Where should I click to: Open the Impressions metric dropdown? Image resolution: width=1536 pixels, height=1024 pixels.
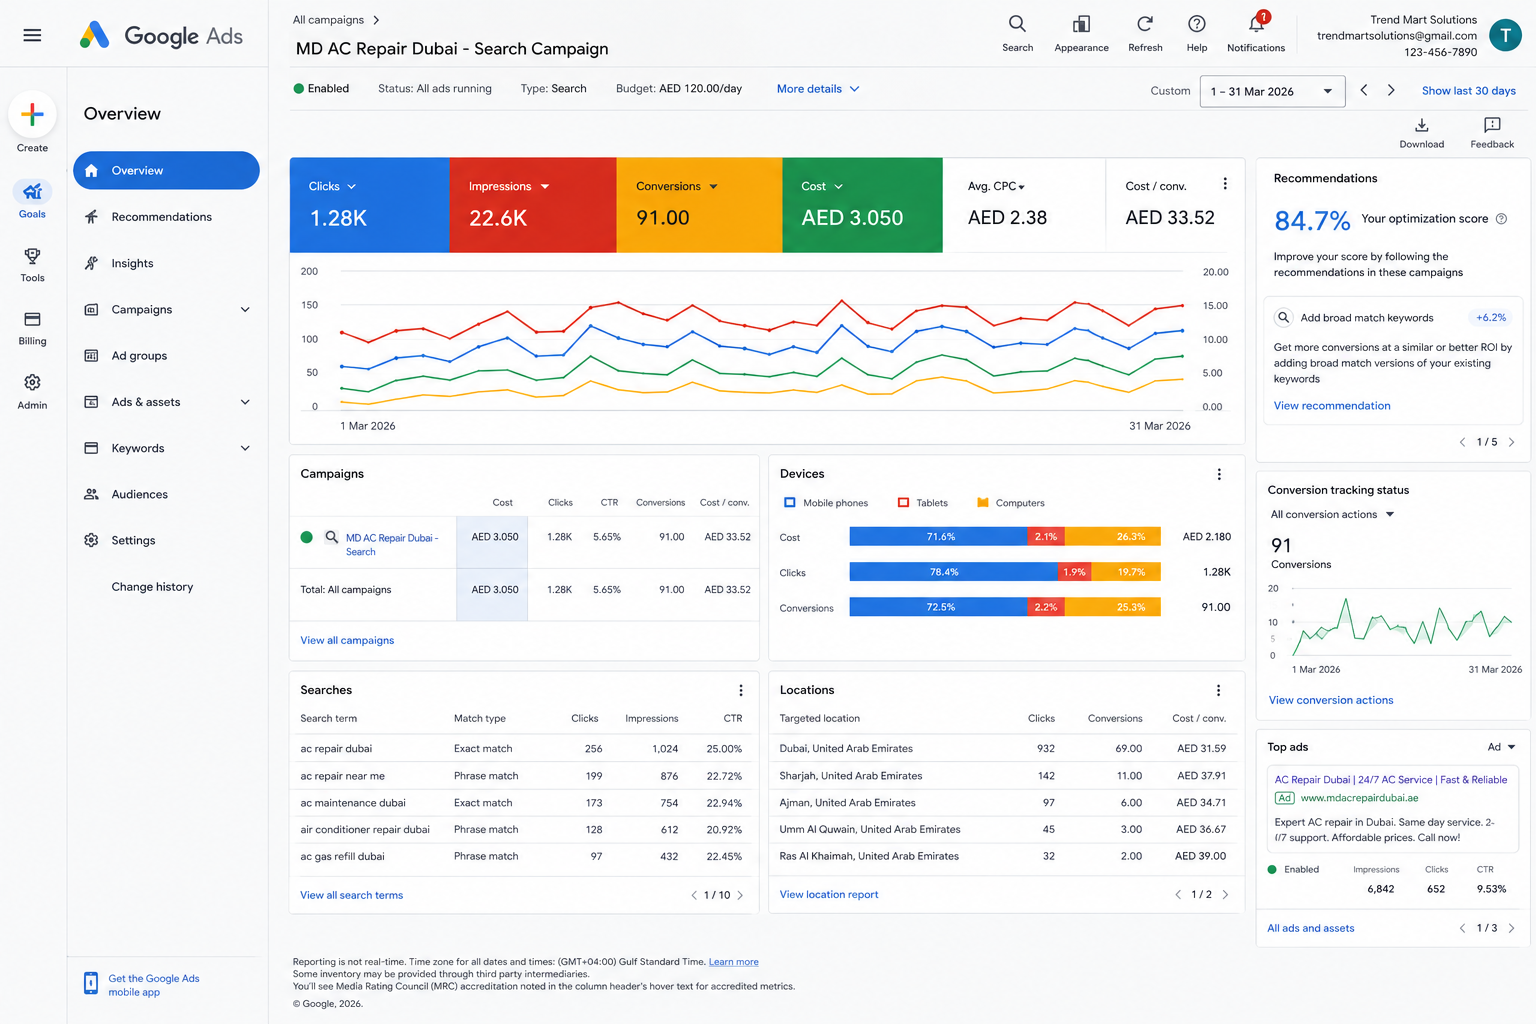point(545,187)
